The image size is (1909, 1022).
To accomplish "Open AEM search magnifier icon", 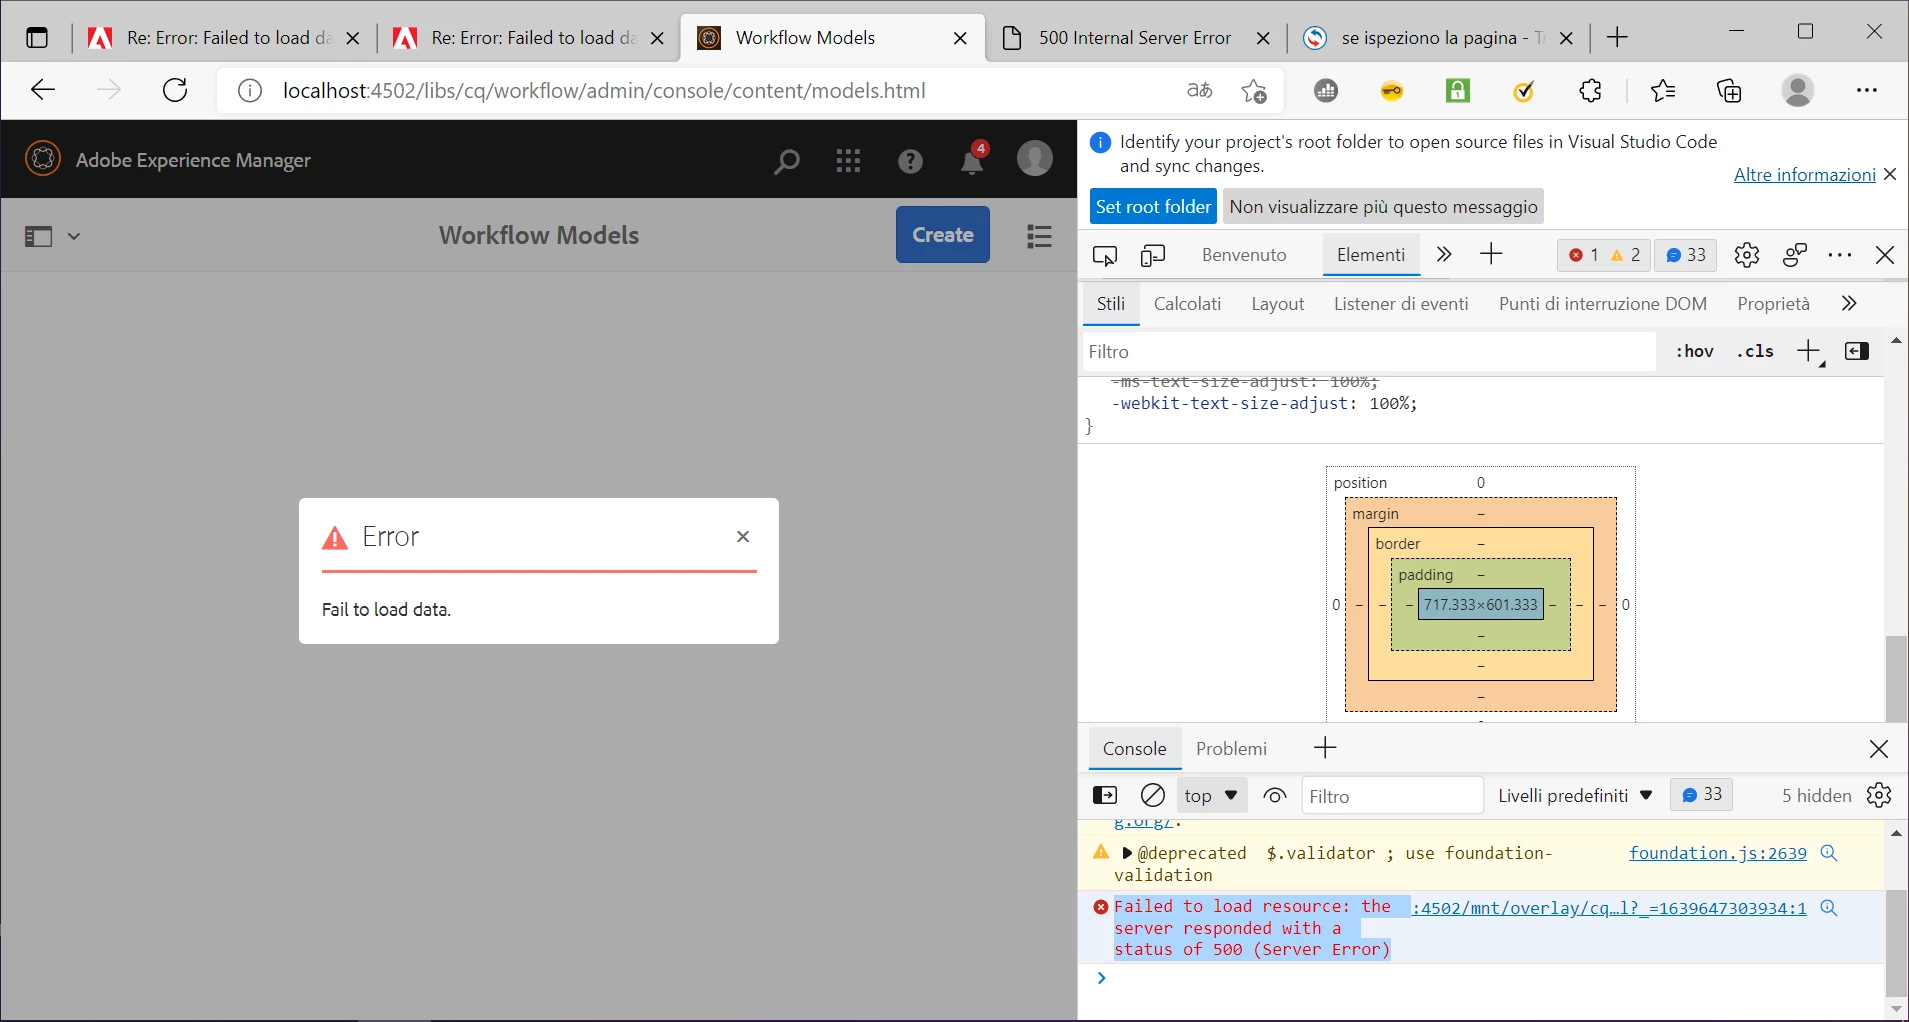I will coord(787,161).
